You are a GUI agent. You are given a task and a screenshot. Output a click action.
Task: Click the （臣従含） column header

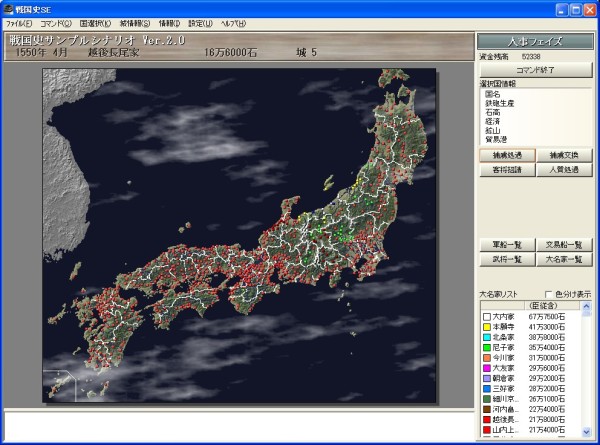[x=543, y=306]
